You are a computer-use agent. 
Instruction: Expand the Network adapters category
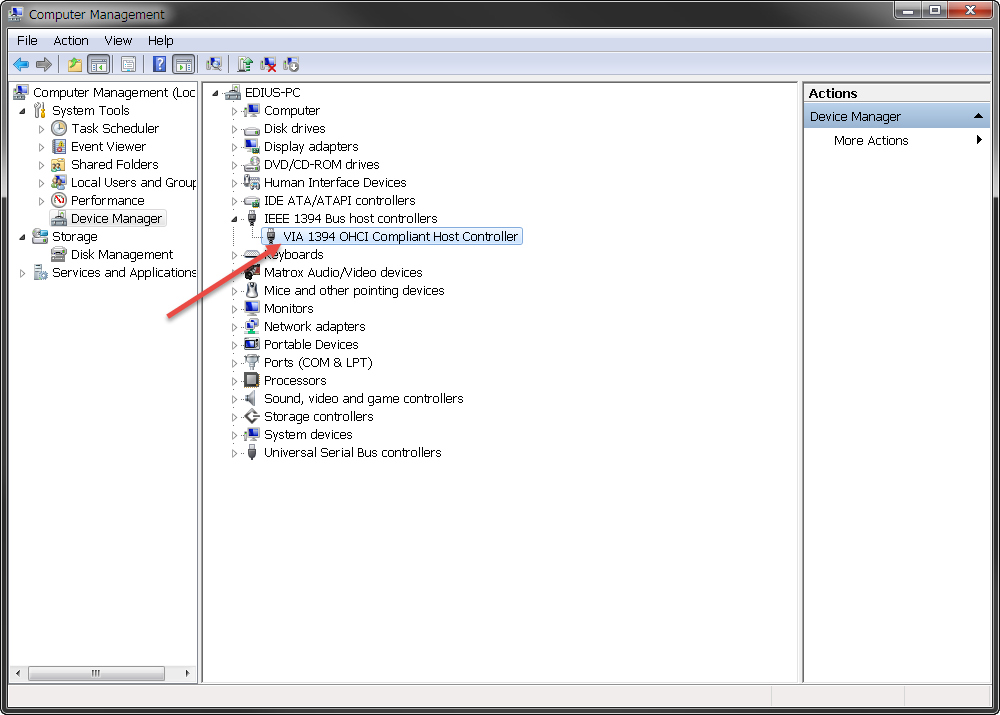tap(235, 327)
